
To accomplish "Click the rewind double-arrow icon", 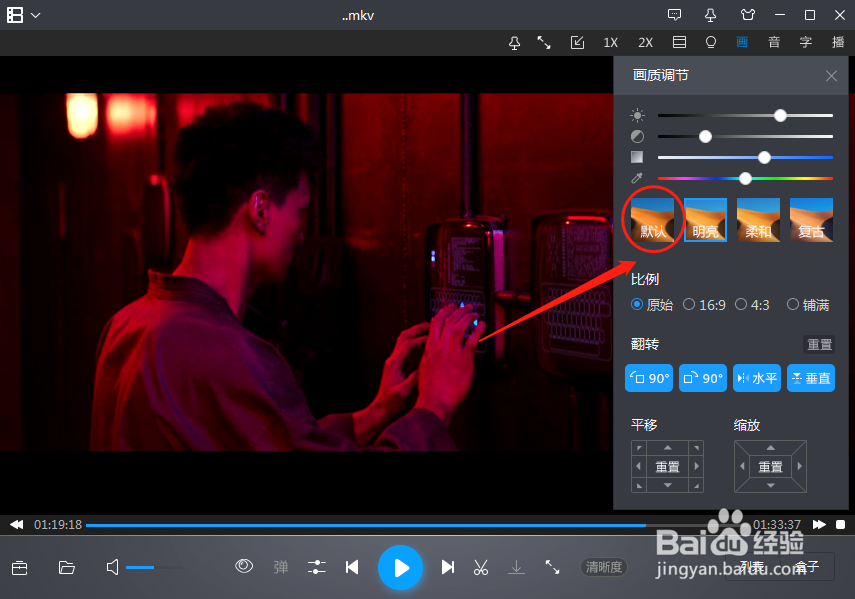I will click(17, 524).
